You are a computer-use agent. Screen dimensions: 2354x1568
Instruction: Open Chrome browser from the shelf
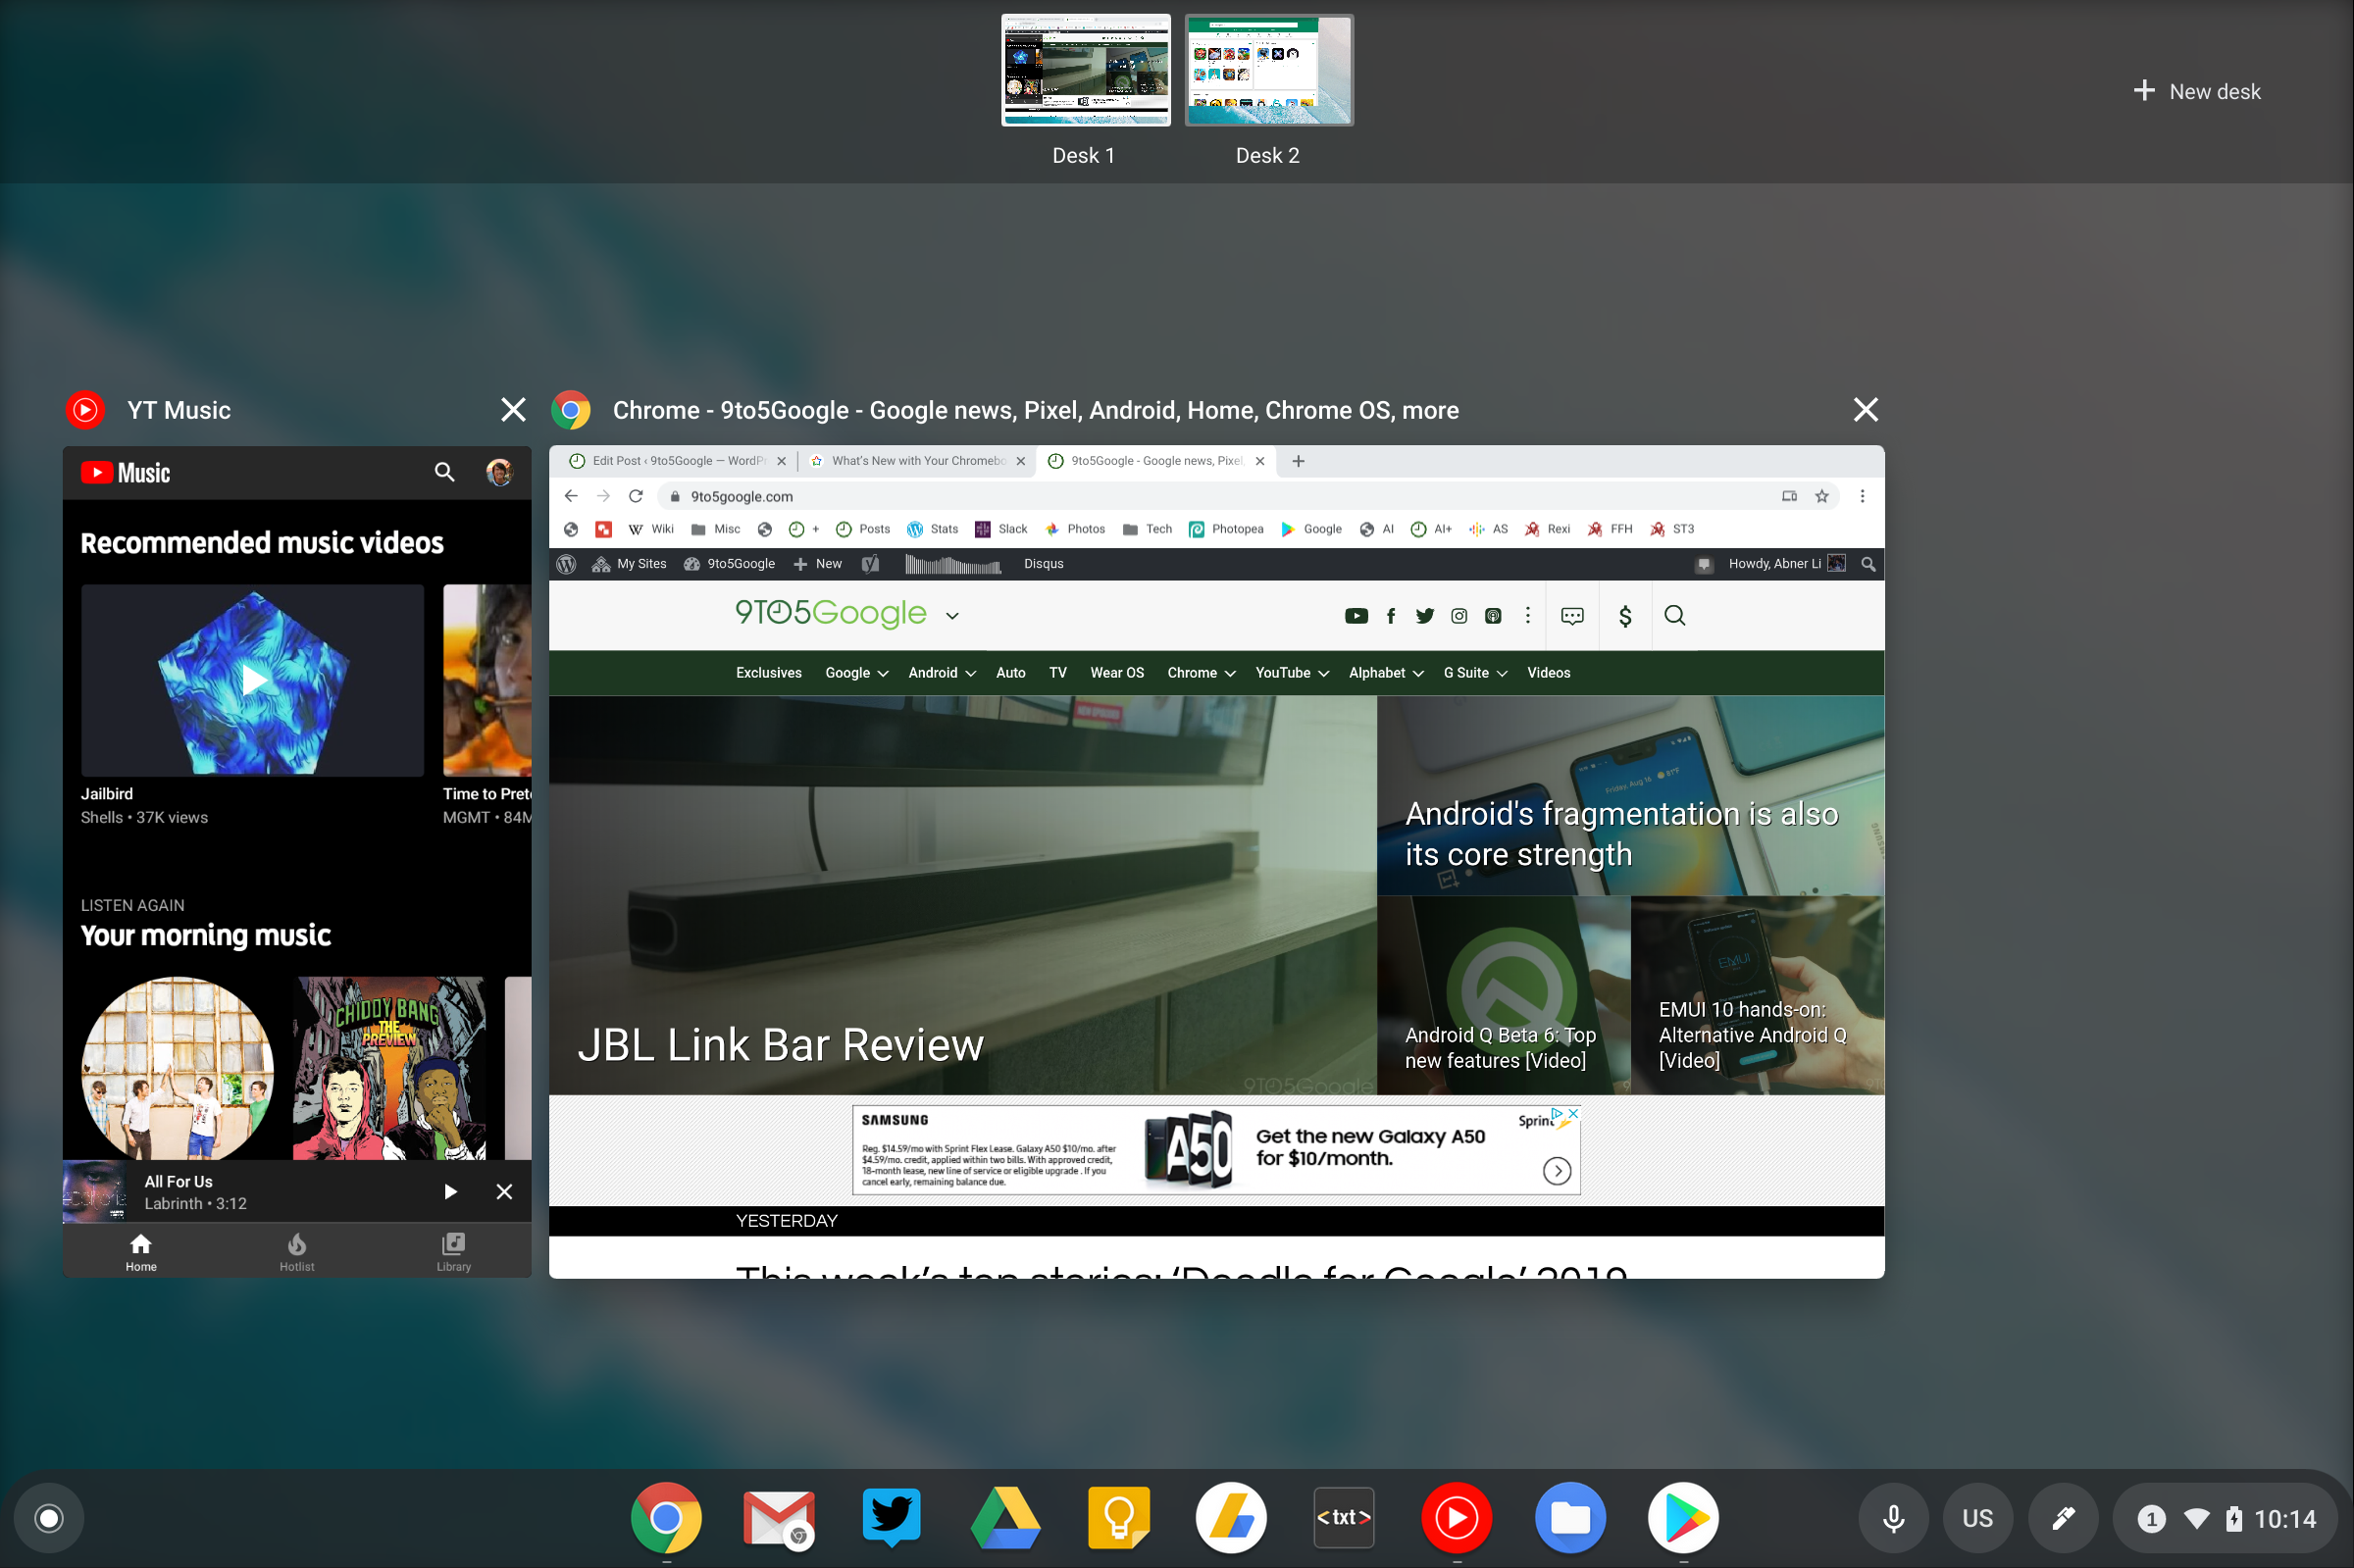[x=665, y=1517]
